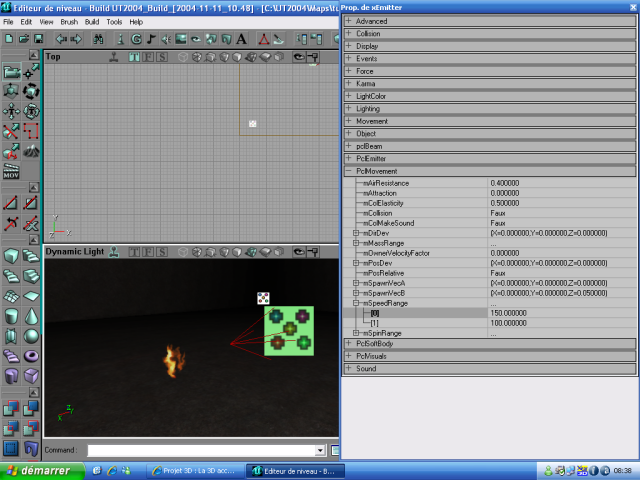Click the Add brush icon

tap(11, 408)
